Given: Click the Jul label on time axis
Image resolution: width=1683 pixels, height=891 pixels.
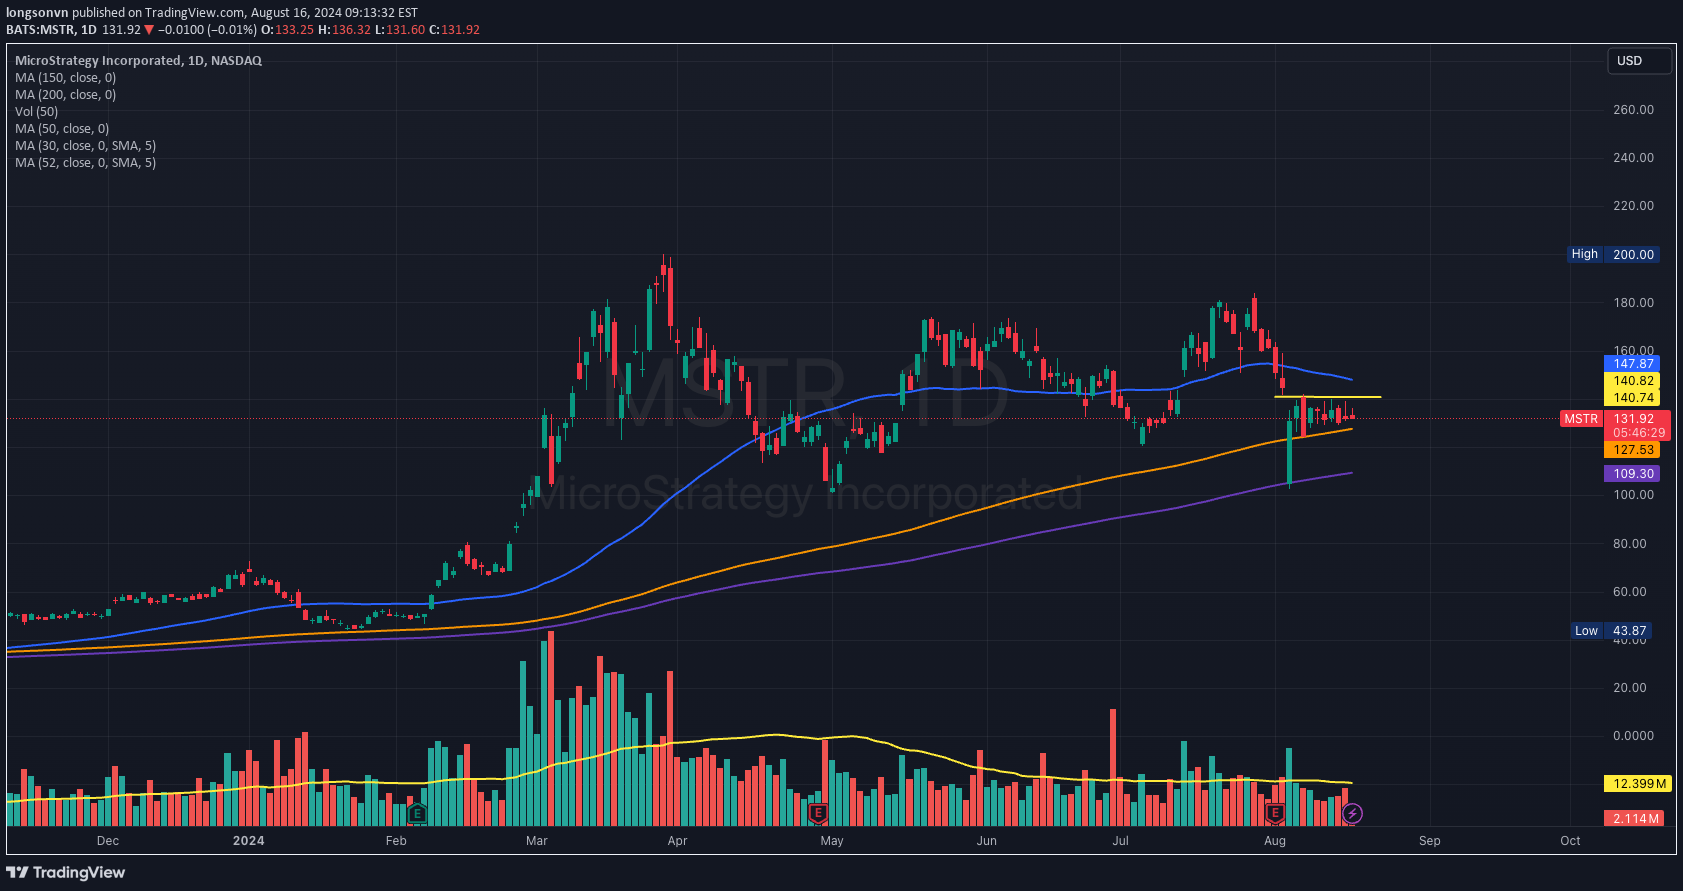Looking at the screenshot, I should (1121, 841).
